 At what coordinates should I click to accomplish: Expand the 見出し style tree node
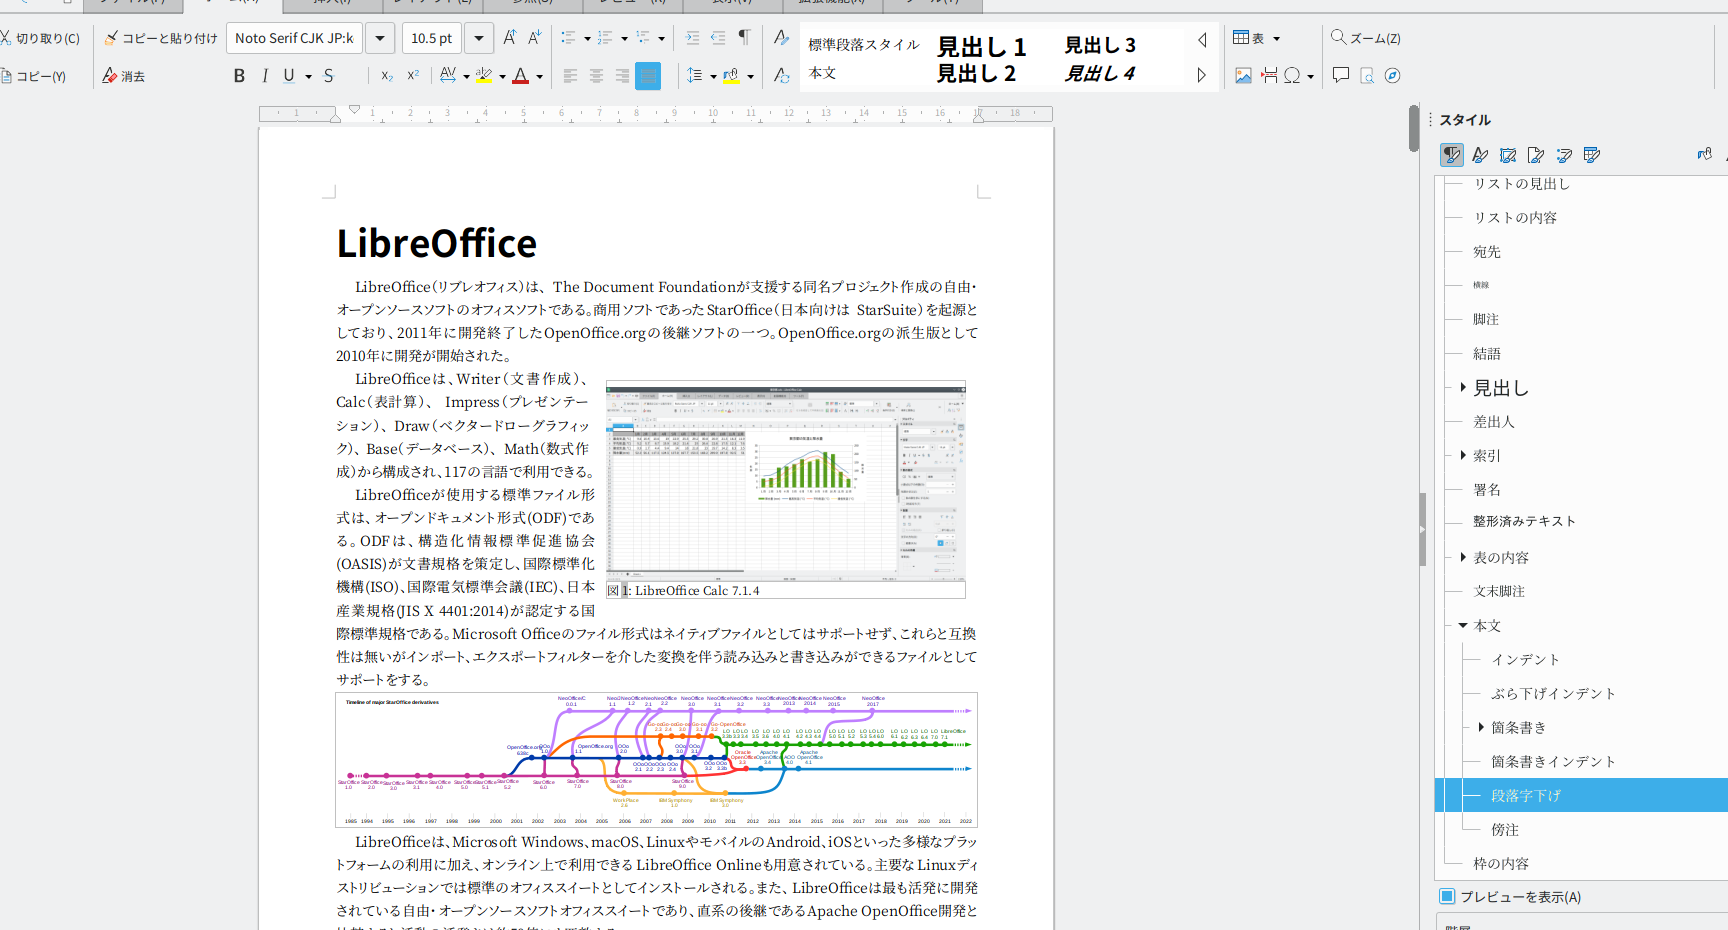(1463, 387)
